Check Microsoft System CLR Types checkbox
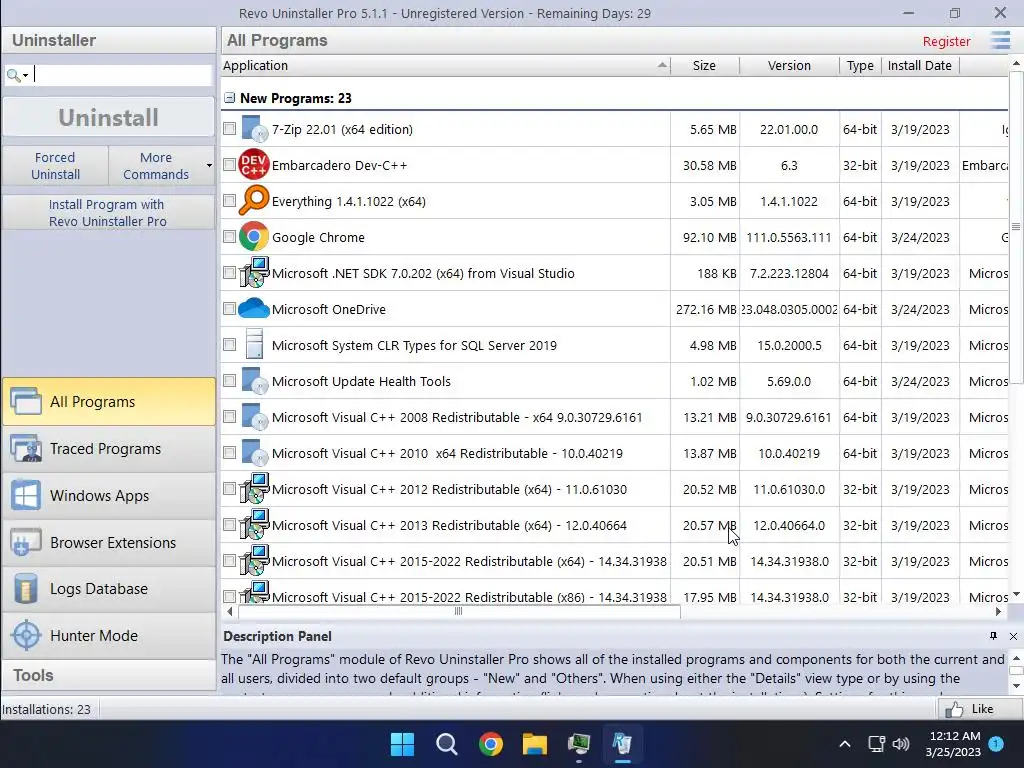The height and width of the screenshot is (768, 1024). coord(229,344)
